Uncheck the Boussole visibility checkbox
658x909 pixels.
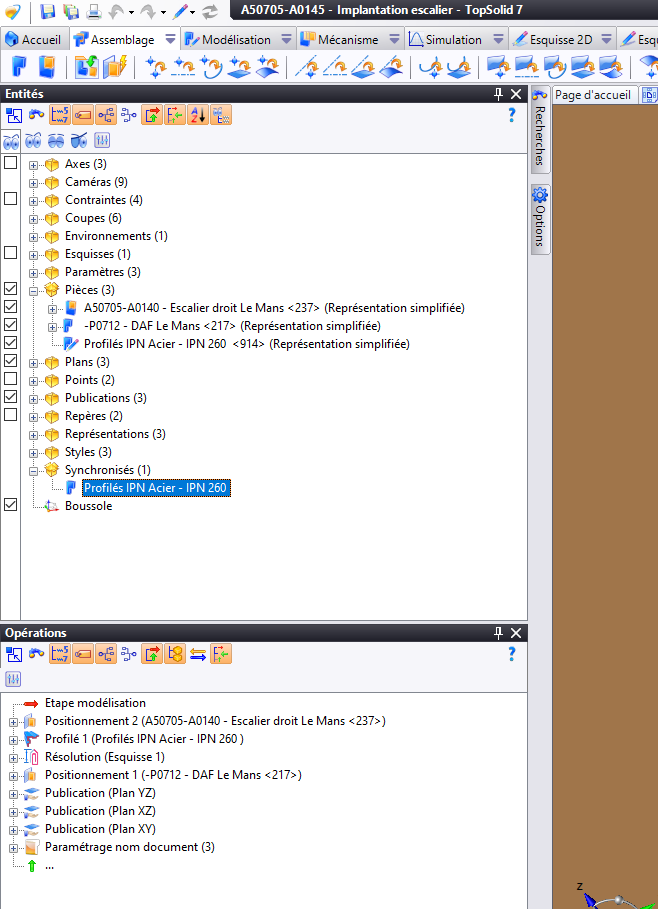click(10, 504)
